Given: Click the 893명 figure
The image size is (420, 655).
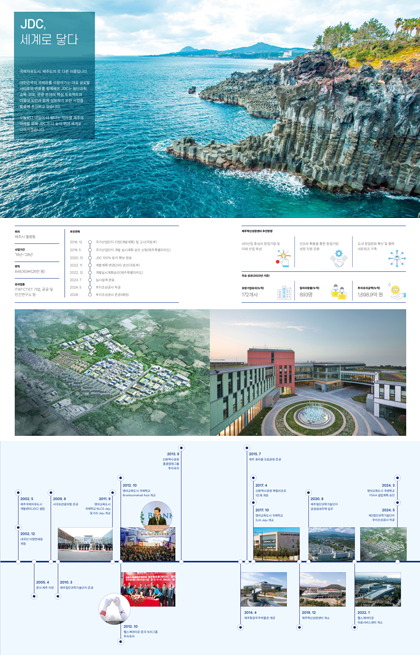Looking at the screenshot, I should (x=306, y=294).
